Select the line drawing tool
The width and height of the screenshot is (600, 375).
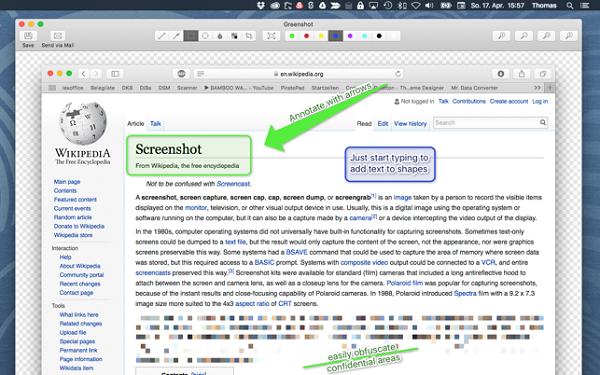point(162,36)
